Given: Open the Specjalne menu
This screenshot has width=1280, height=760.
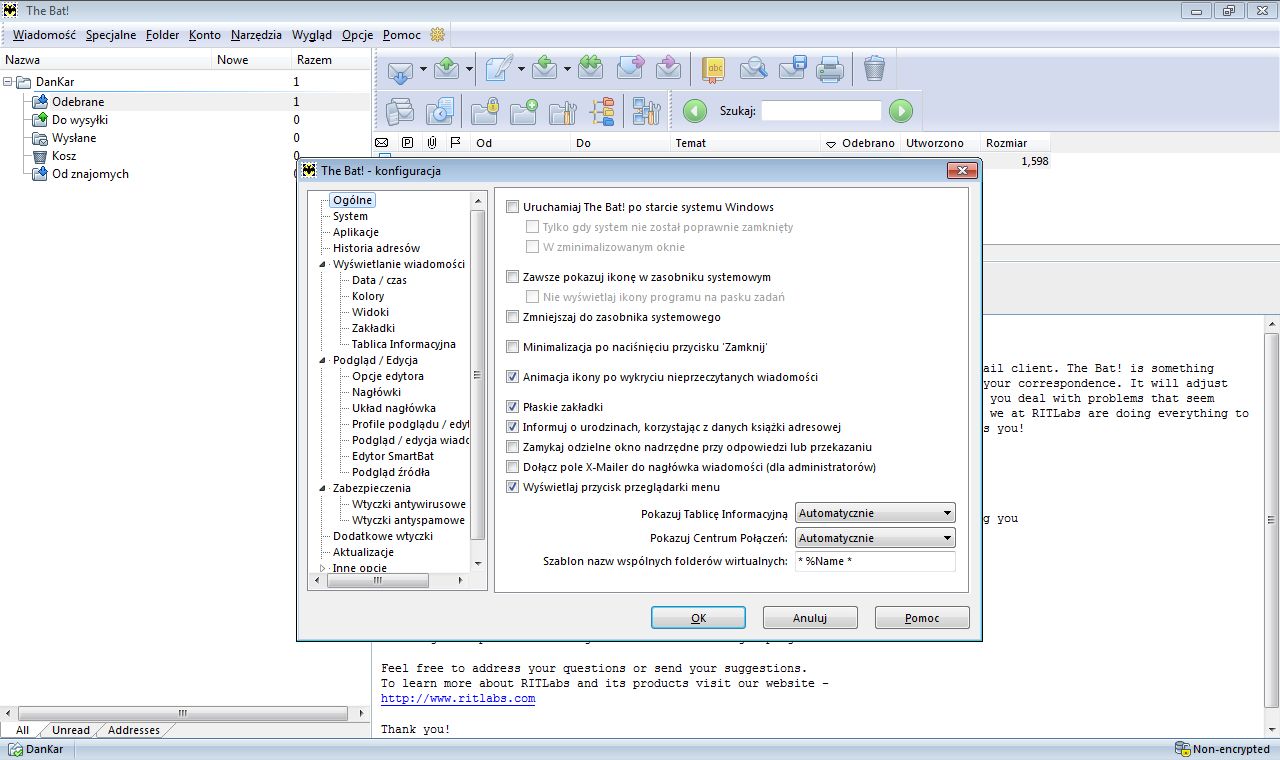Looking at the screenshot, I should pyautogui.click(x=111, y=35).
